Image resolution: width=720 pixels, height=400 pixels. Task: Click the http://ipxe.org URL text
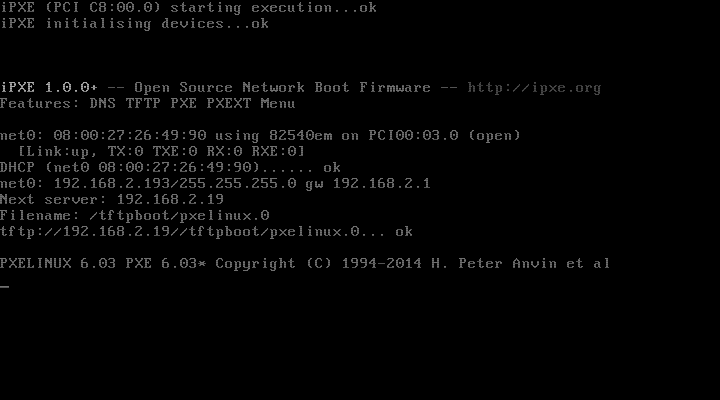pyautogui.click(x=534, y=88)
